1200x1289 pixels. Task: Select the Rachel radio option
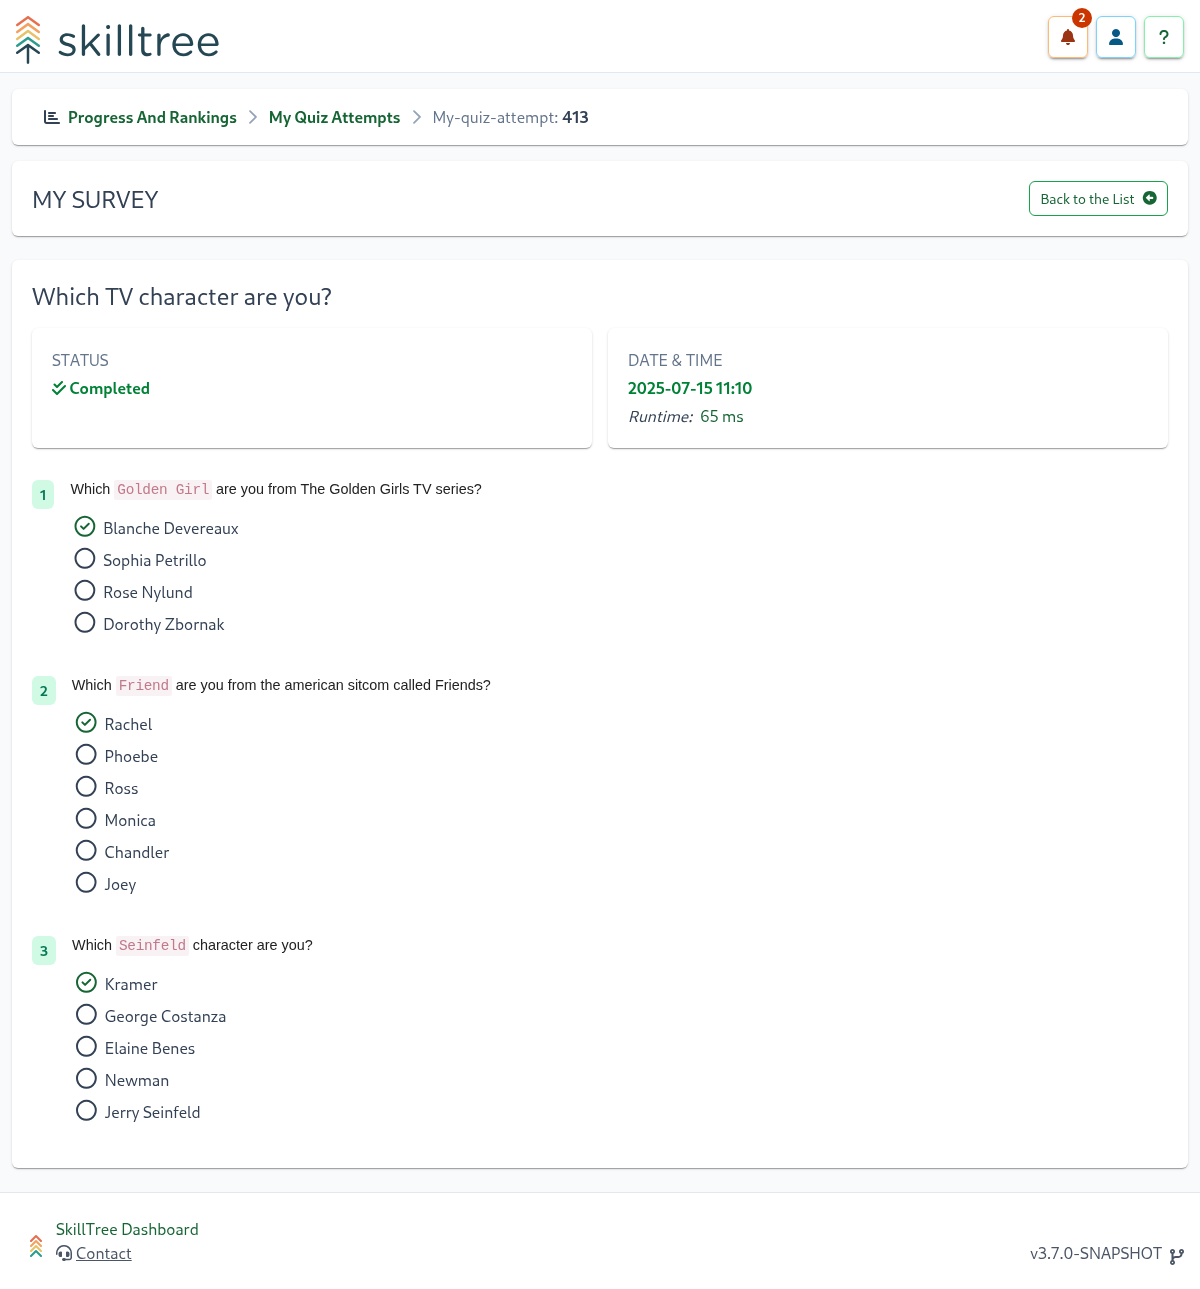[x=87, y=722]
